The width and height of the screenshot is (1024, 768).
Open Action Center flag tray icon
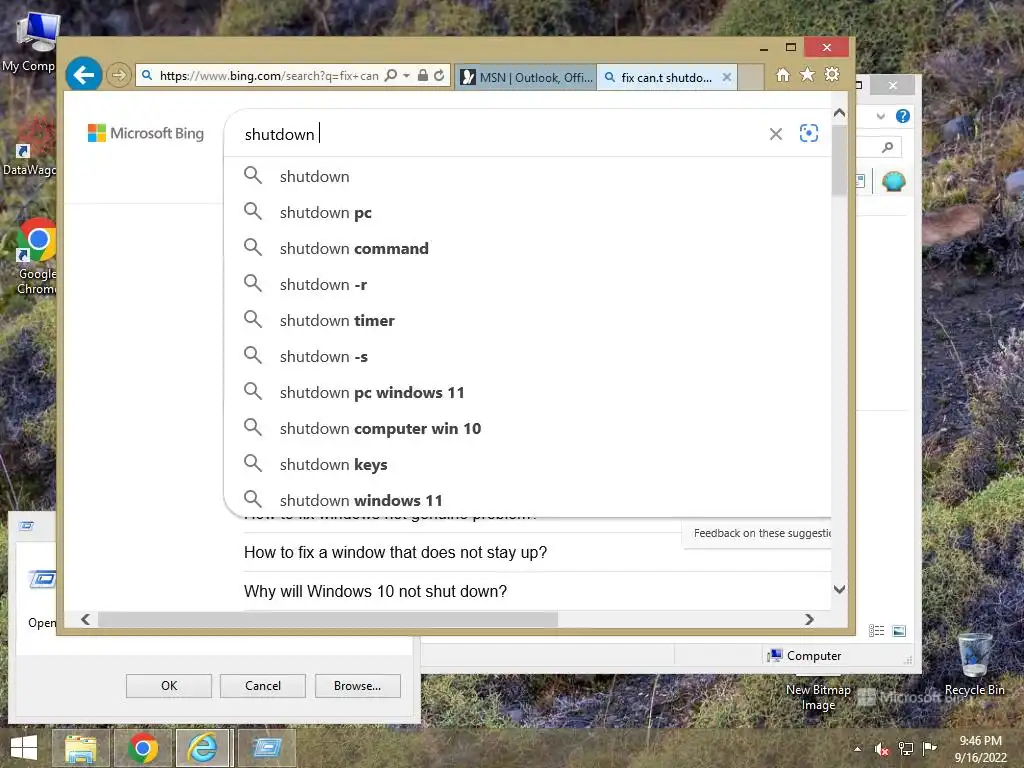(x=930, y=748)
